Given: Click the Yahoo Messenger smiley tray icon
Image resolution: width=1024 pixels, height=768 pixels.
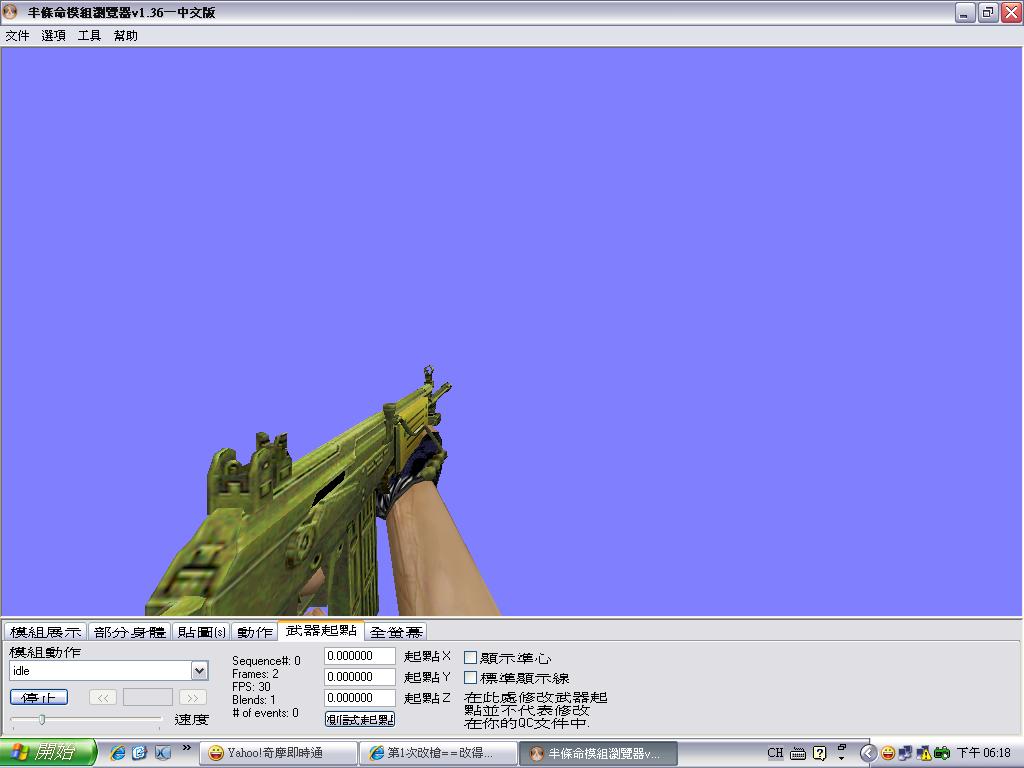Looking at the screenshot, I should click(888, 754).
